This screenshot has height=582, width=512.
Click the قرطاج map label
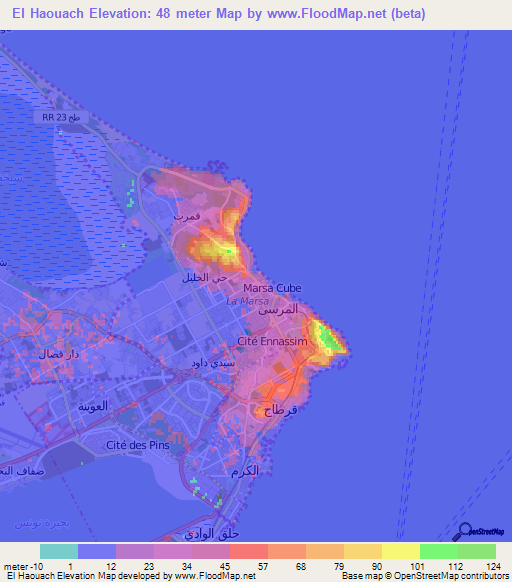[281, 411]
